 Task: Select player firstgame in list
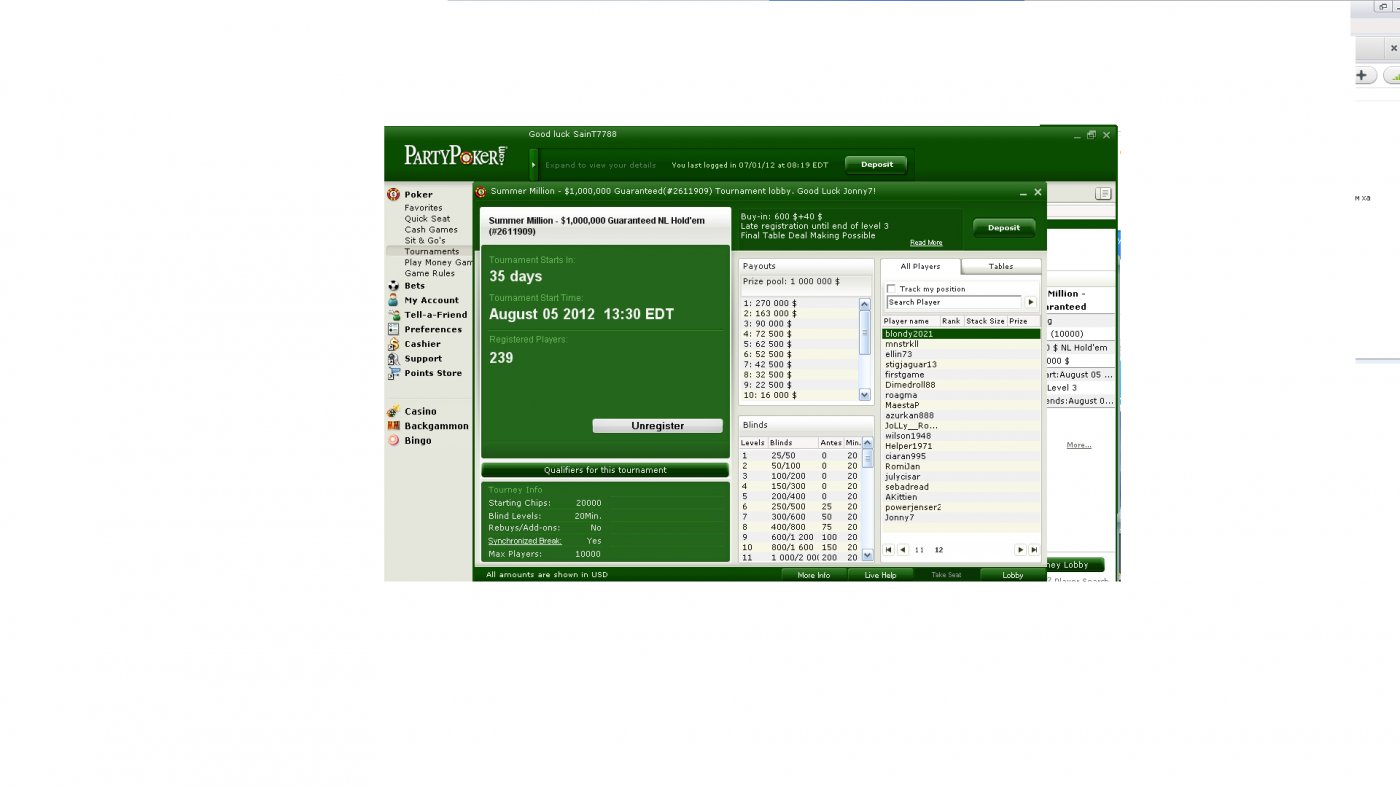tap(961, 375)
